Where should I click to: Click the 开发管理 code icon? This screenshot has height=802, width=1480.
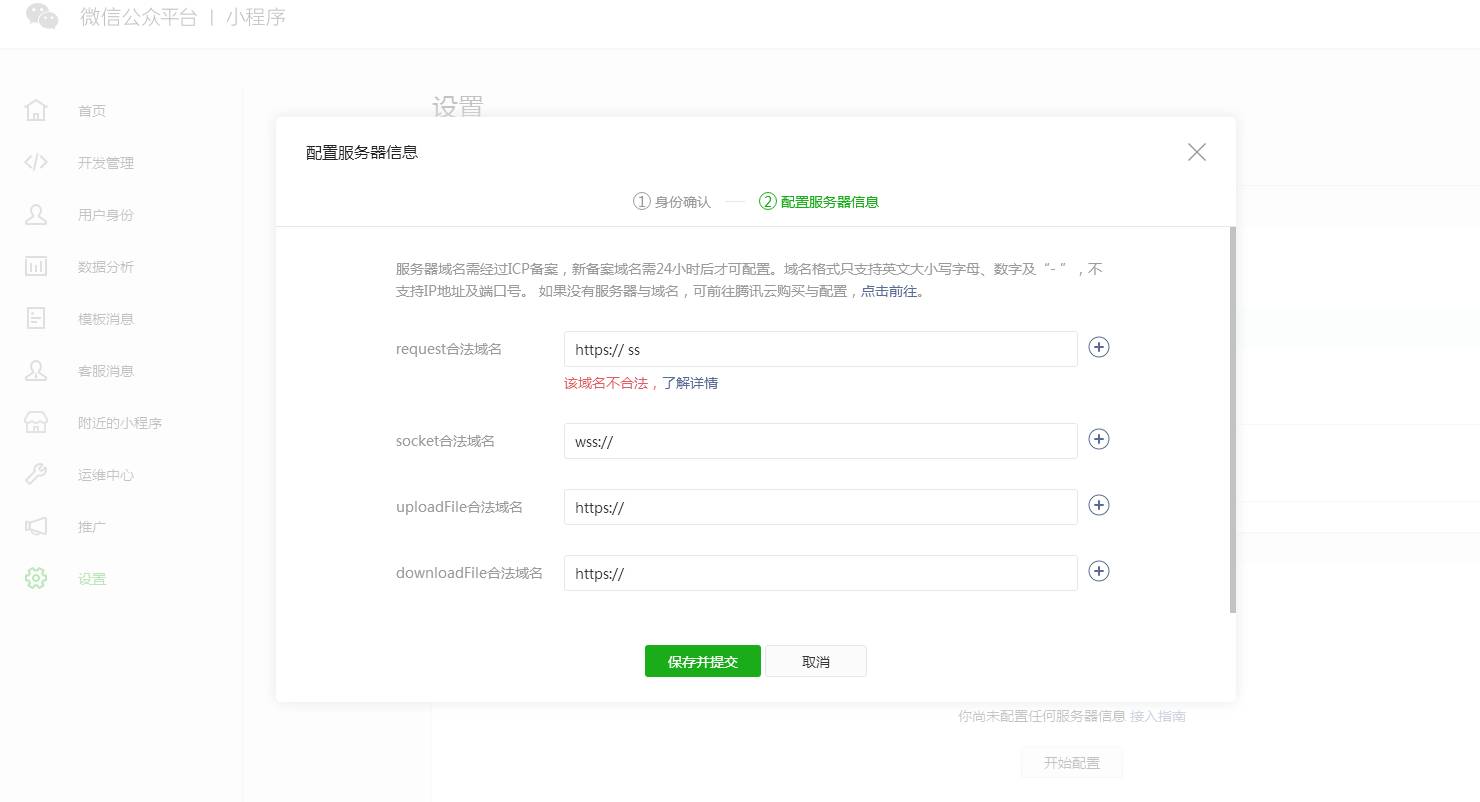tap(36, 162)
